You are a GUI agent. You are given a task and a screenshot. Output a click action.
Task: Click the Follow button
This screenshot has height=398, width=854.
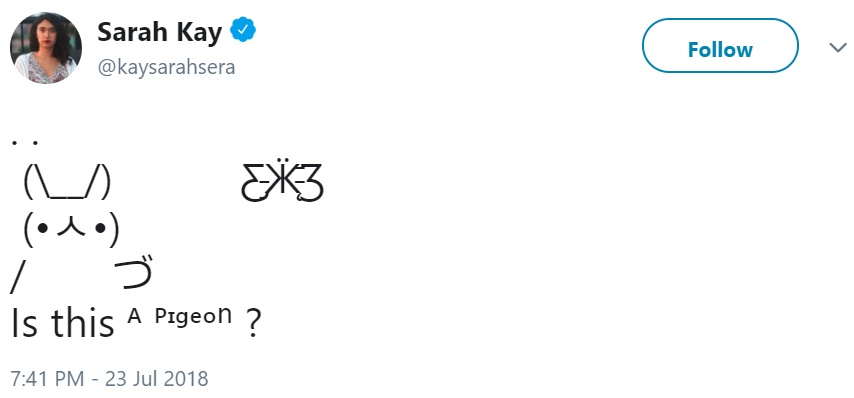720,46
